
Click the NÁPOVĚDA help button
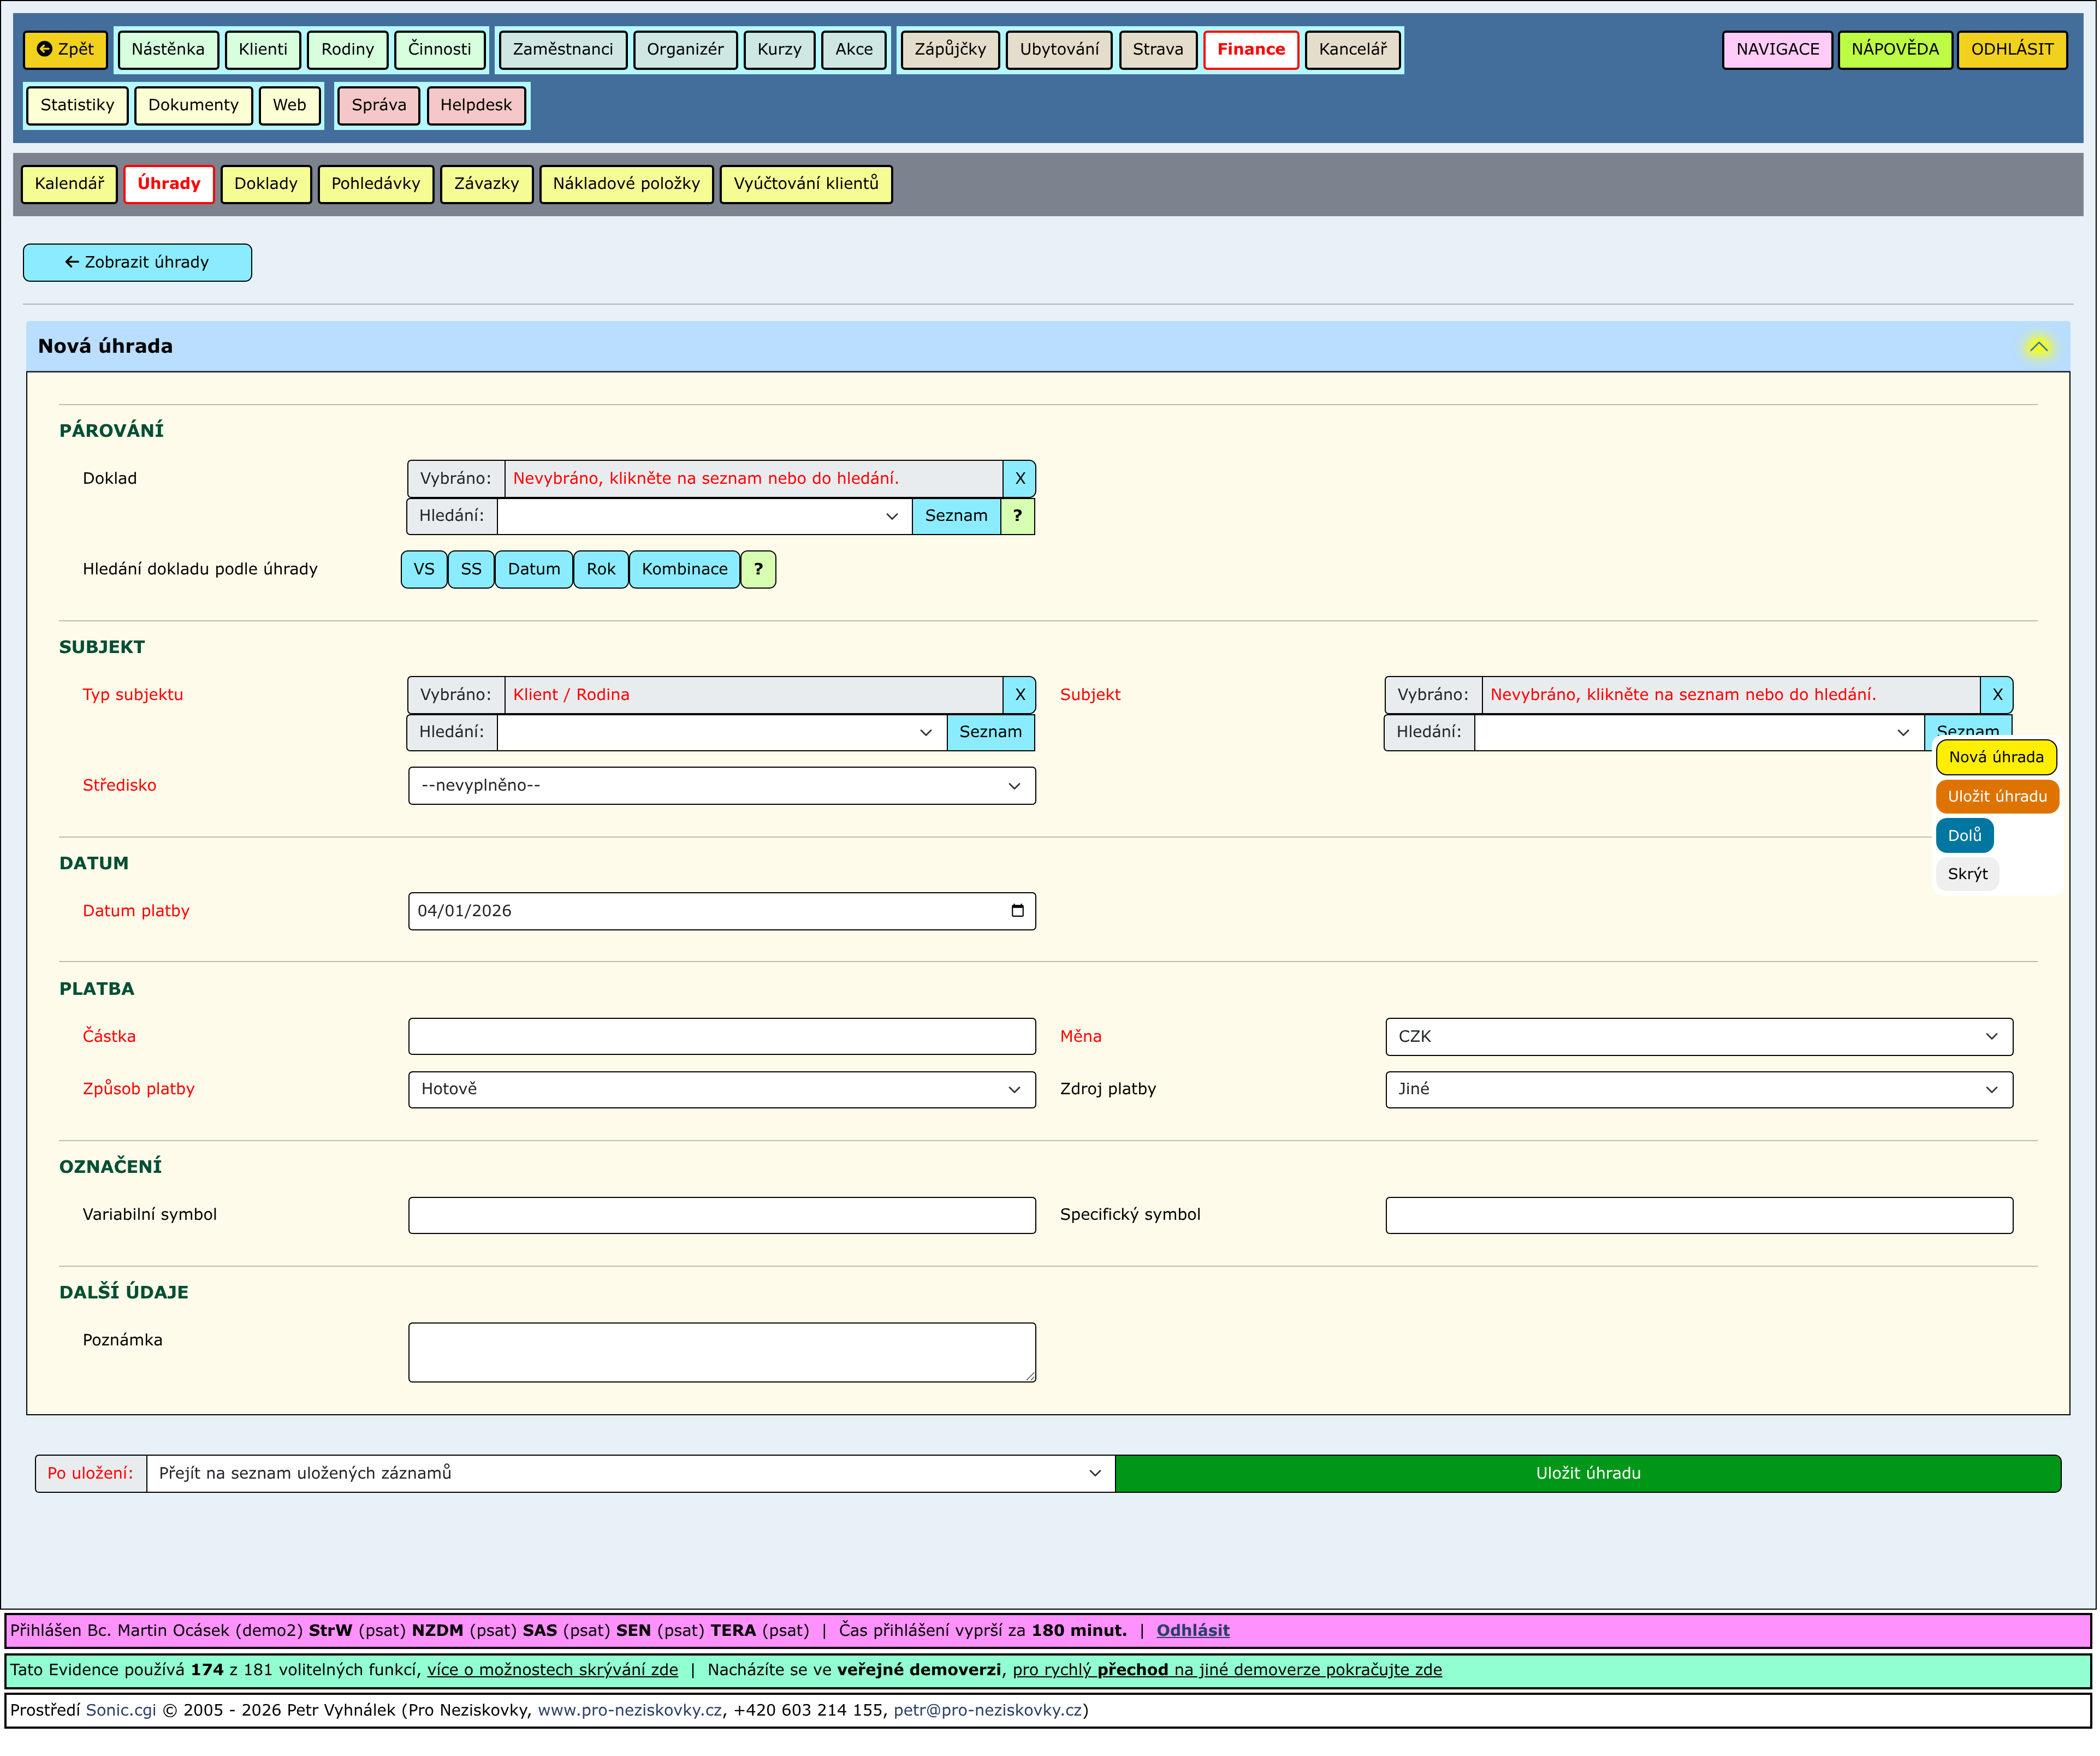point(1895,49)
